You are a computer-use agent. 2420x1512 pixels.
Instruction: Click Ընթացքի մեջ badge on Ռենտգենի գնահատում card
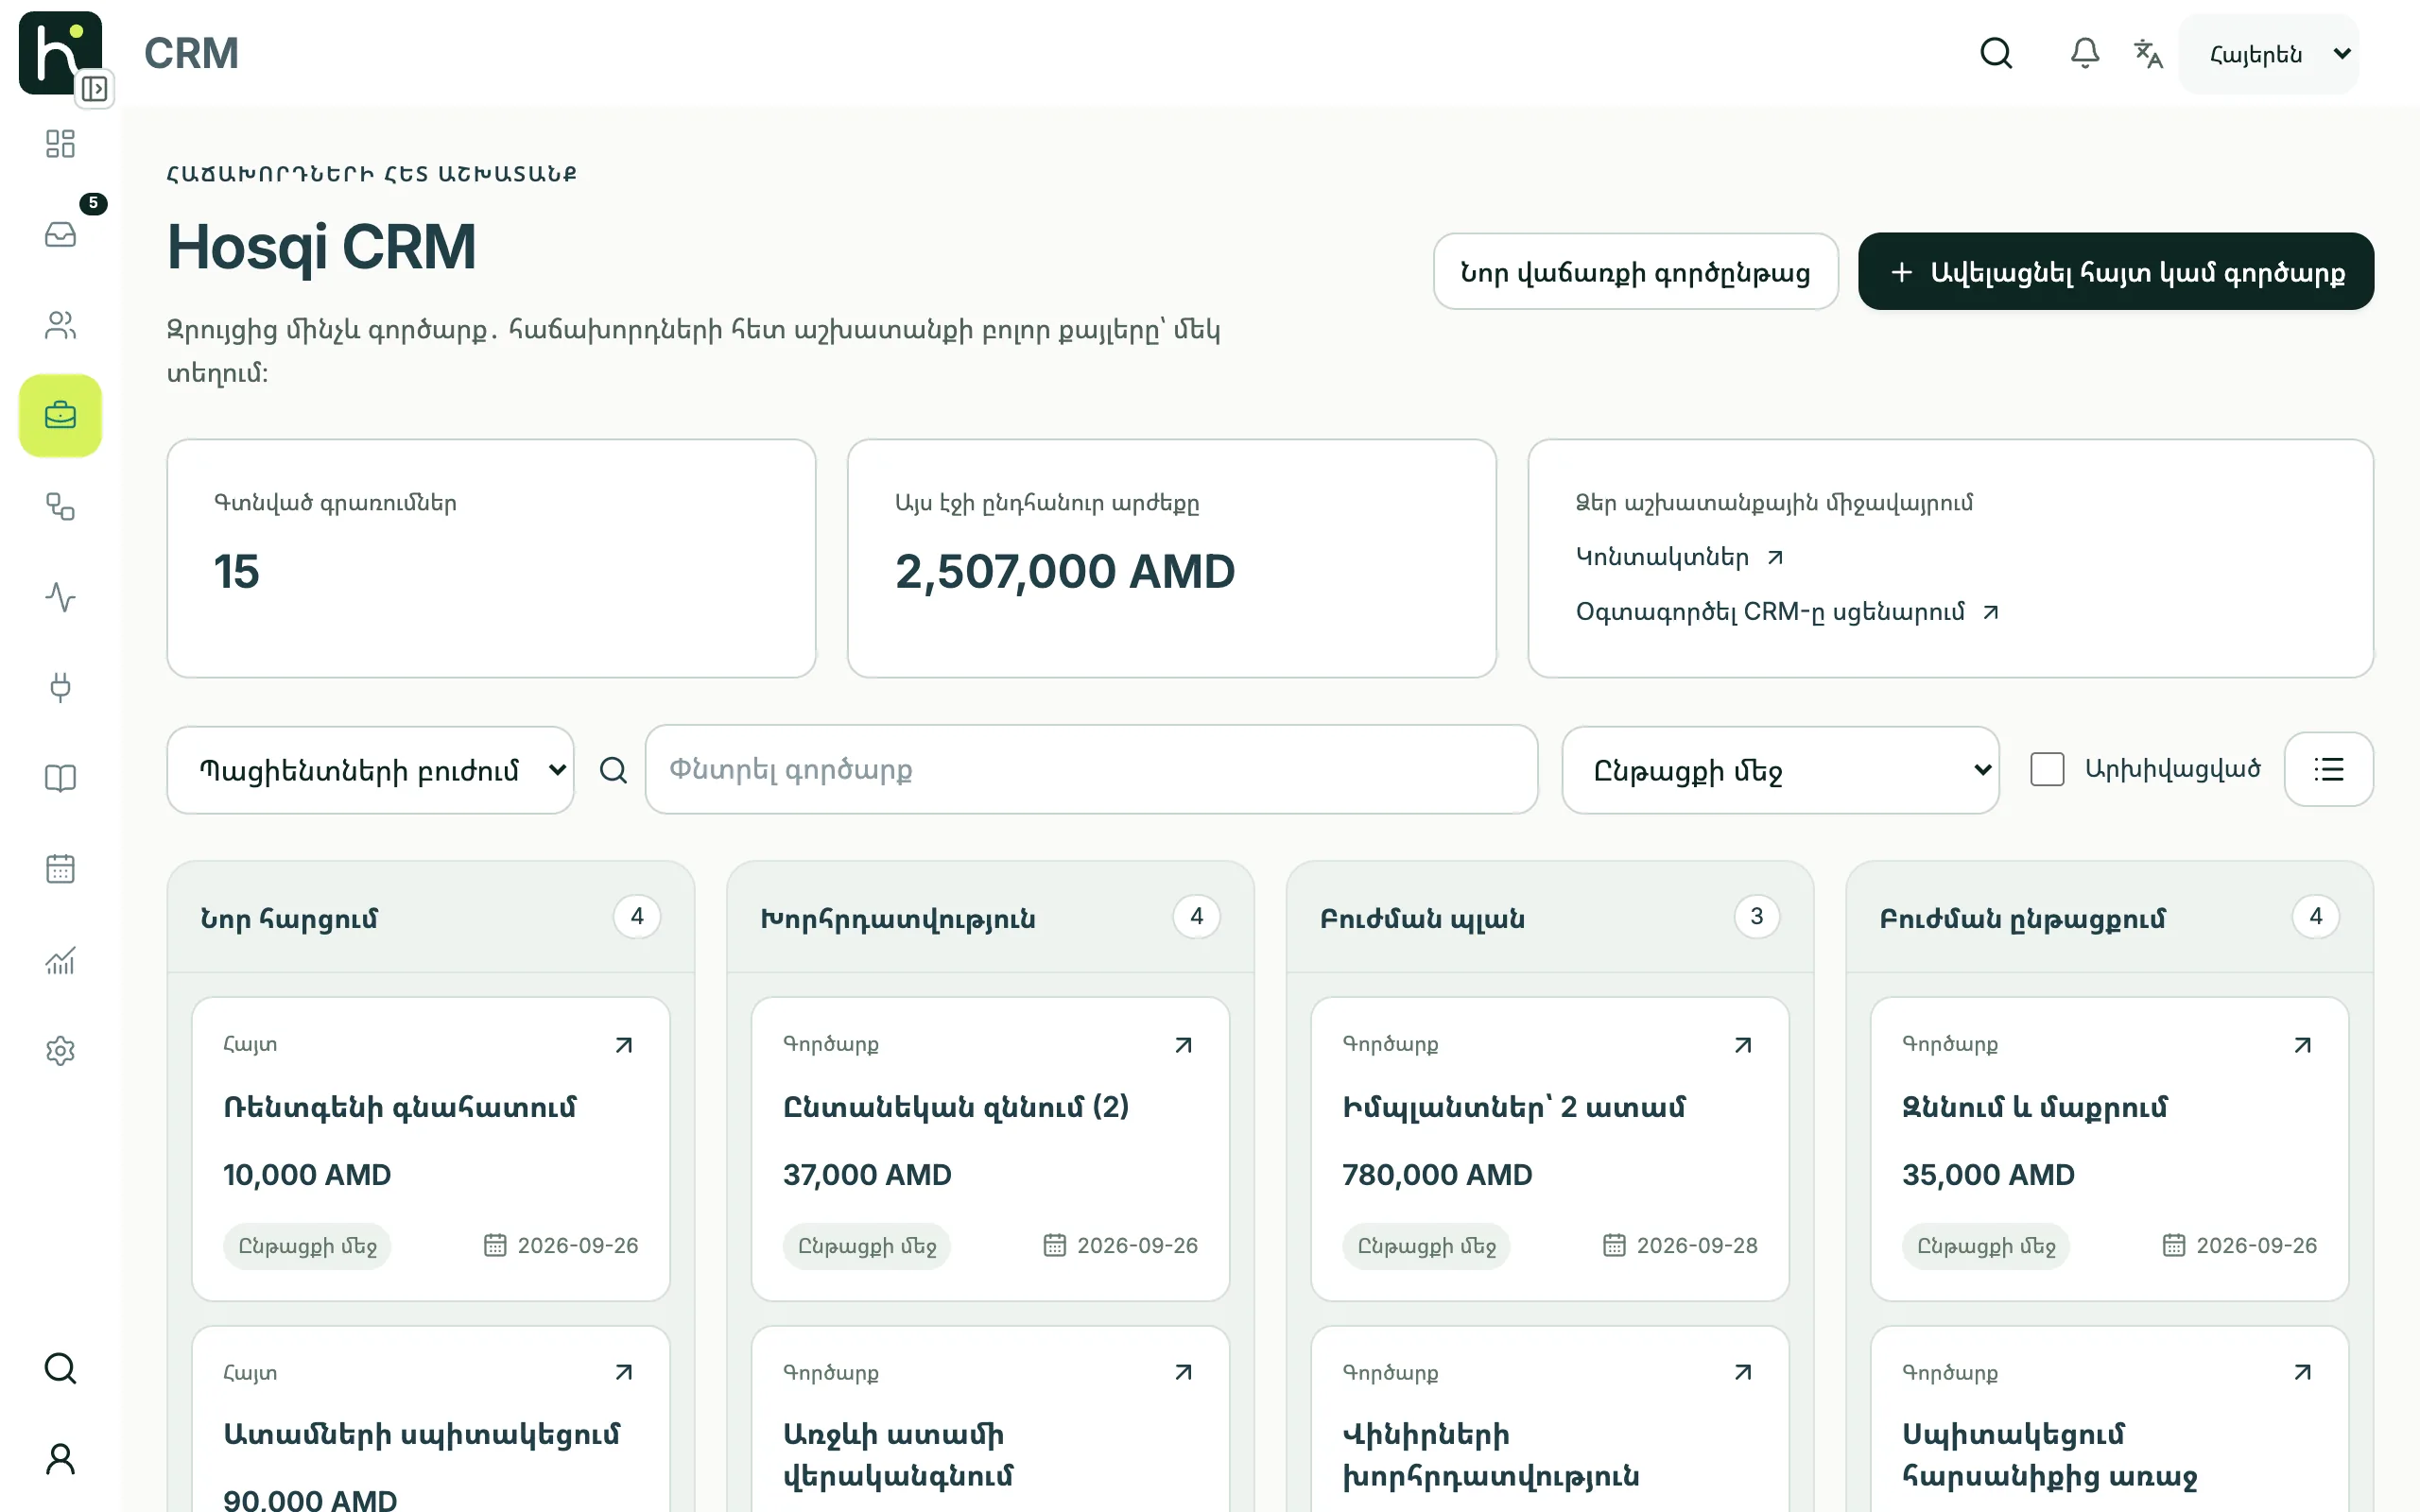point(307,1246)
